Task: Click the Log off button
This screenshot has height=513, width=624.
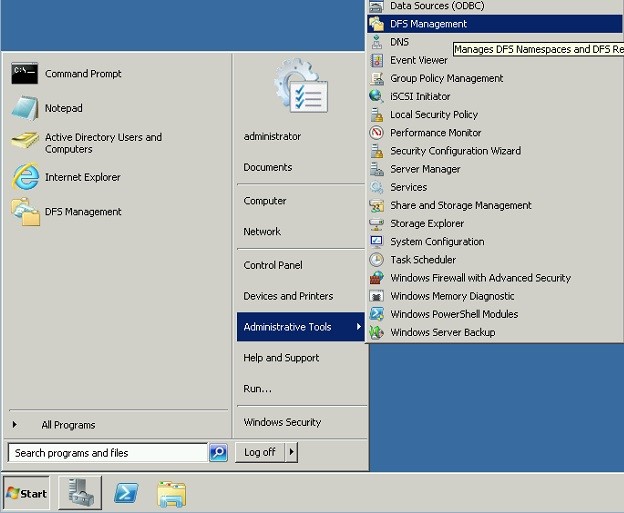Action: click(x=260, y=452)
